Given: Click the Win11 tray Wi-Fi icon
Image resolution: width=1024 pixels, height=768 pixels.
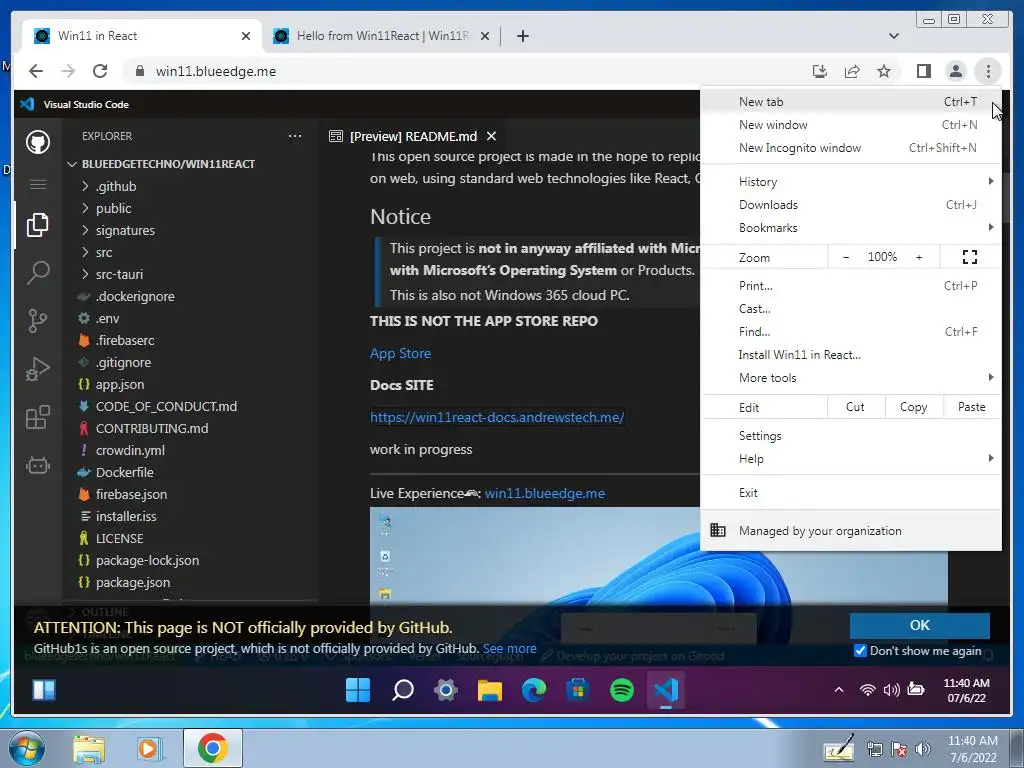Looking at the screenshot, I should [x=867, y=690].
